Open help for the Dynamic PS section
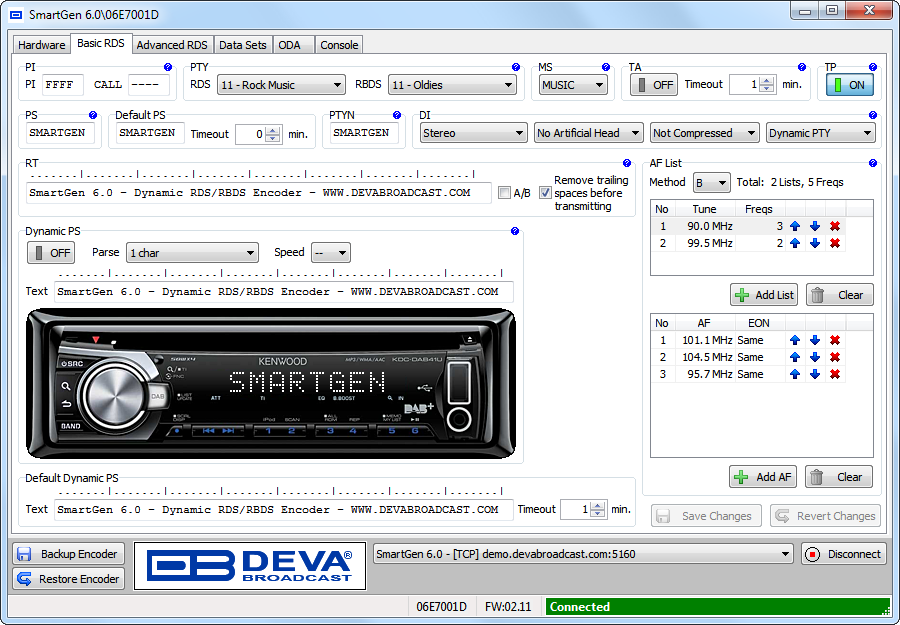 click(x=515, y=231)
